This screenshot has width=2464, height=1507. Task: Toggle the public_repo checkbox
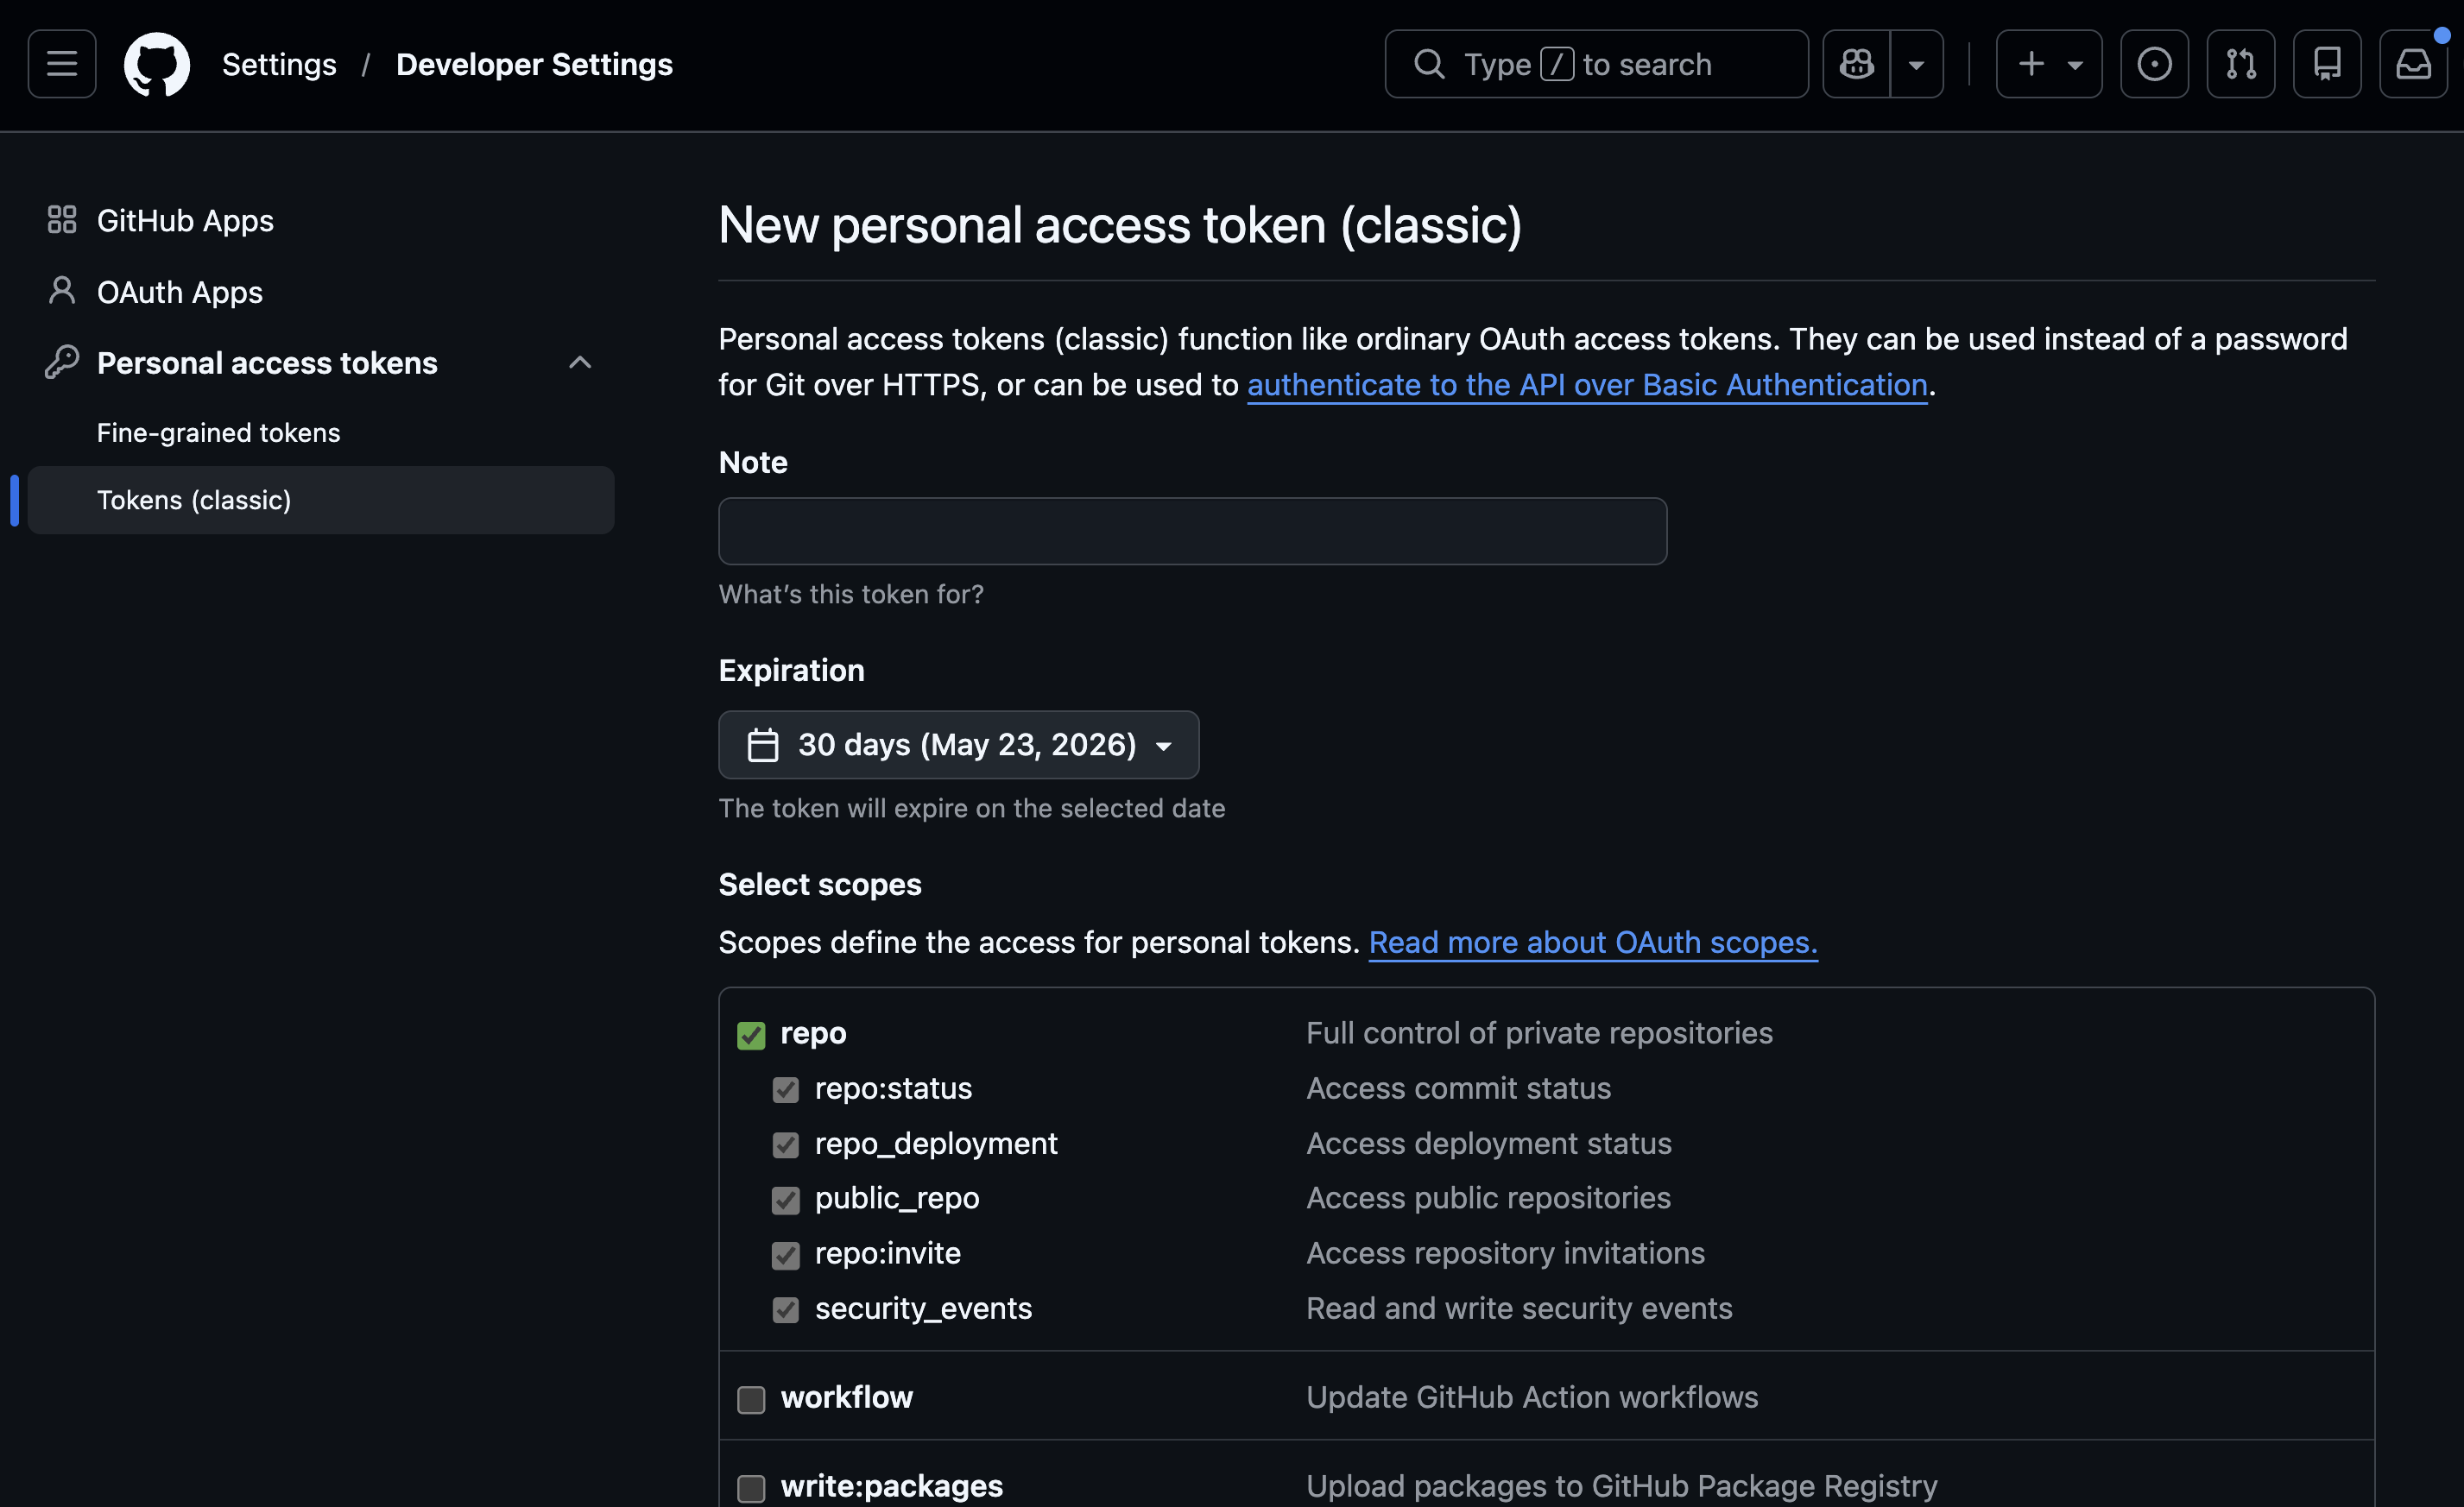point(786,1200)
